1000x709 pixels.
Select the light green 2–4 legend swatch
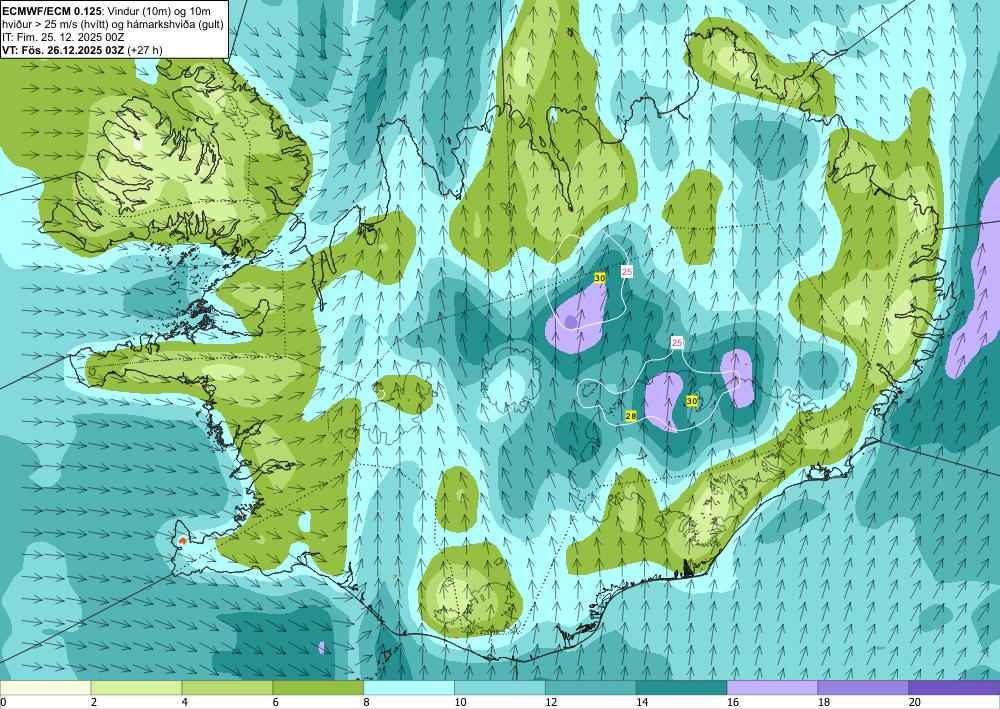point(136,687)
